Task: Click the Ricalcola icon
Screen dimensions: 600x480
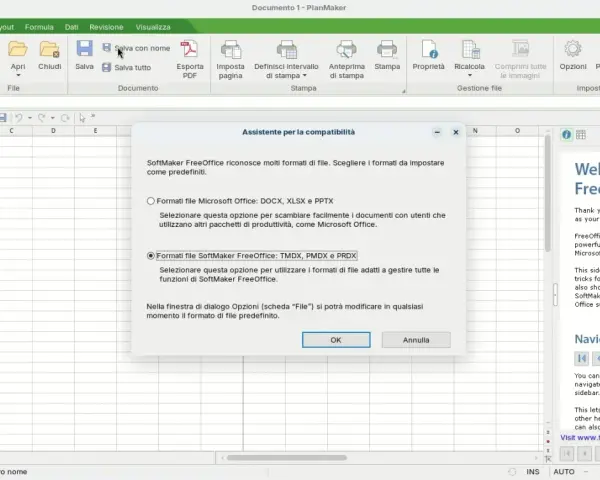Action: point(470,49)
